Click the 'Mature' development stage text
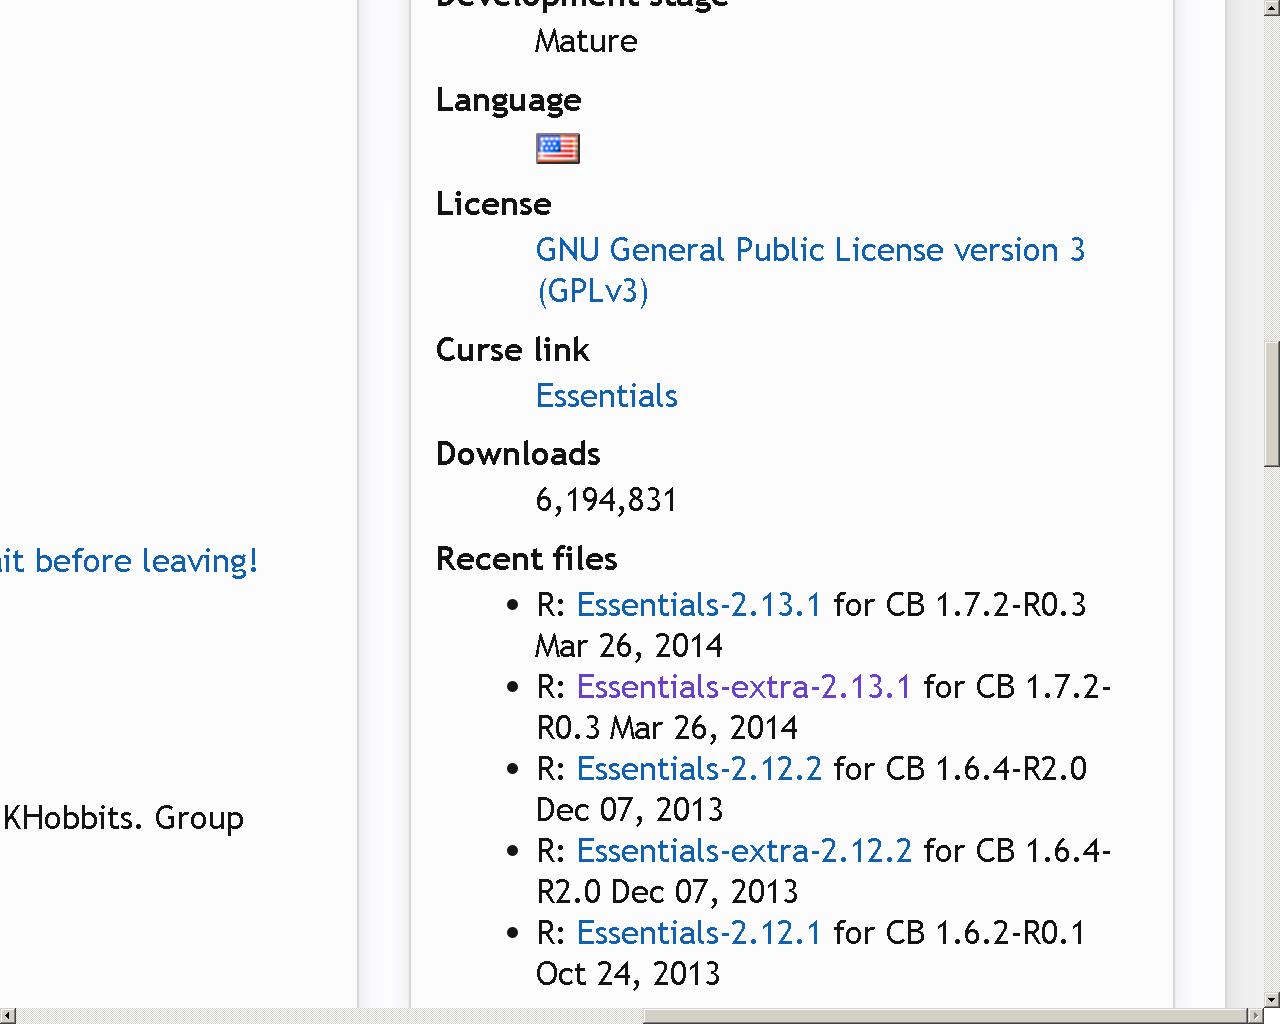The width and height of the screenshot is (1280, 1024). 586,41
